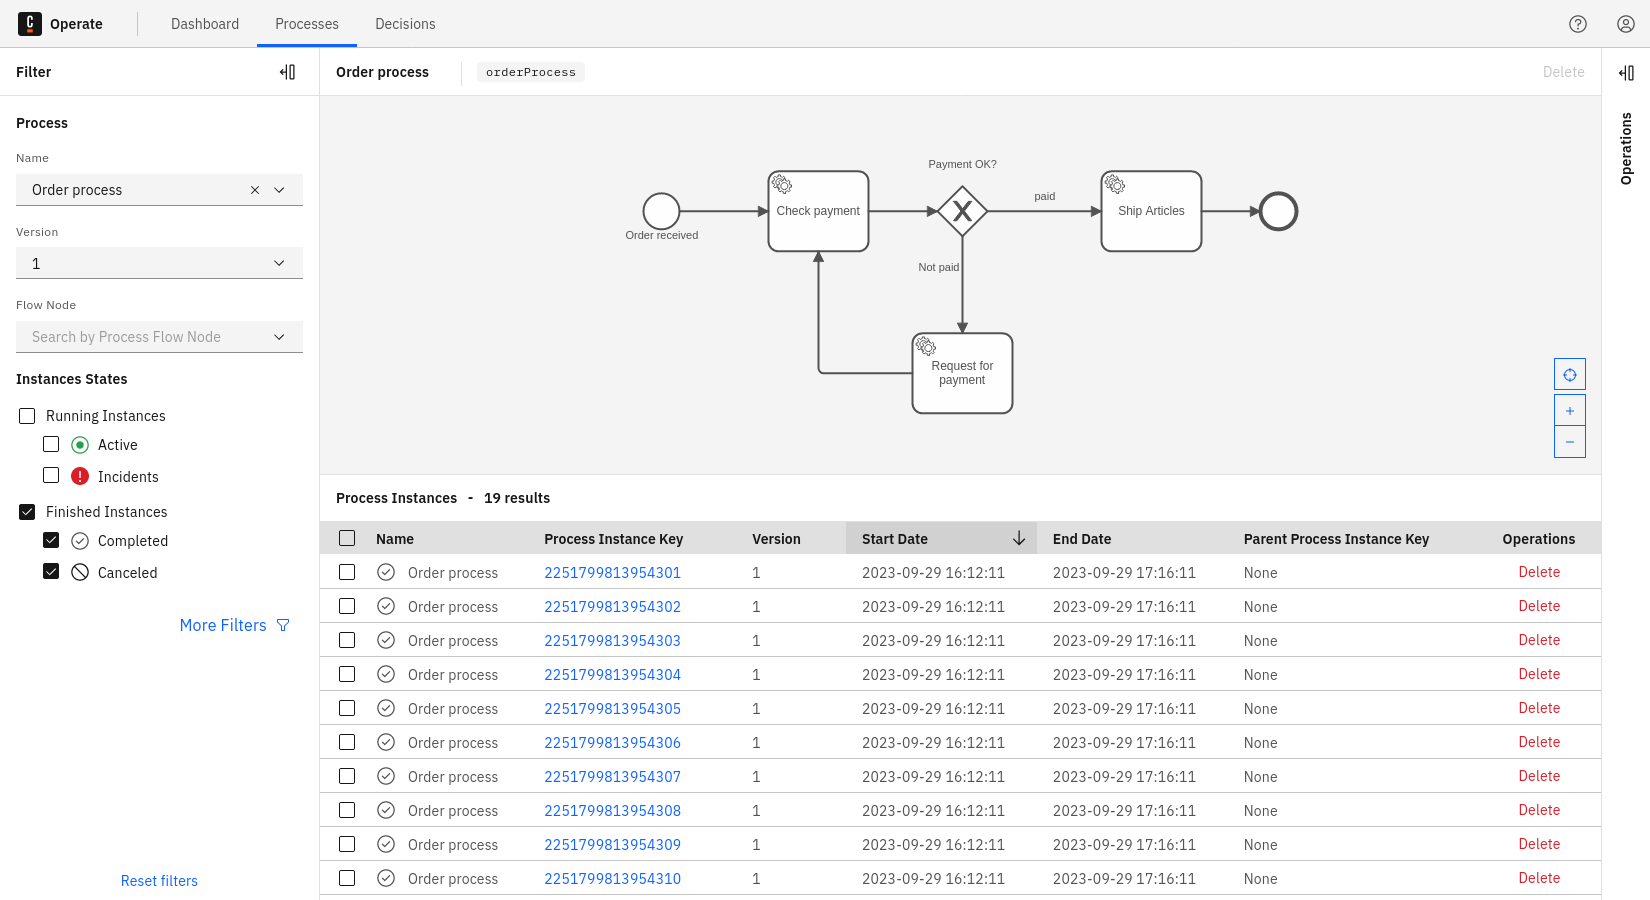Reset diagram view using the target icon

[x=1569, y=373]
